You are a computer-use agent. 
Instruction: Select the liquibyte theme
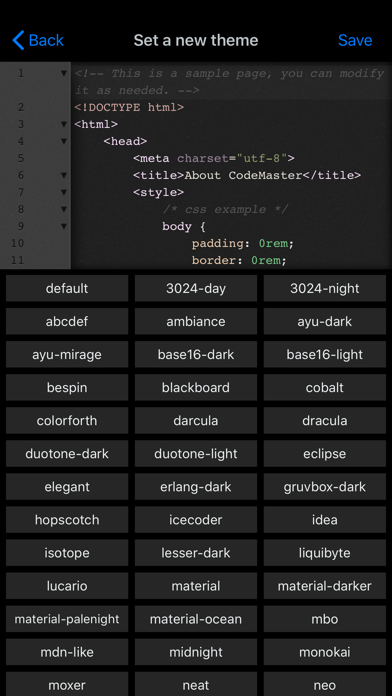(x=325, y=553)
